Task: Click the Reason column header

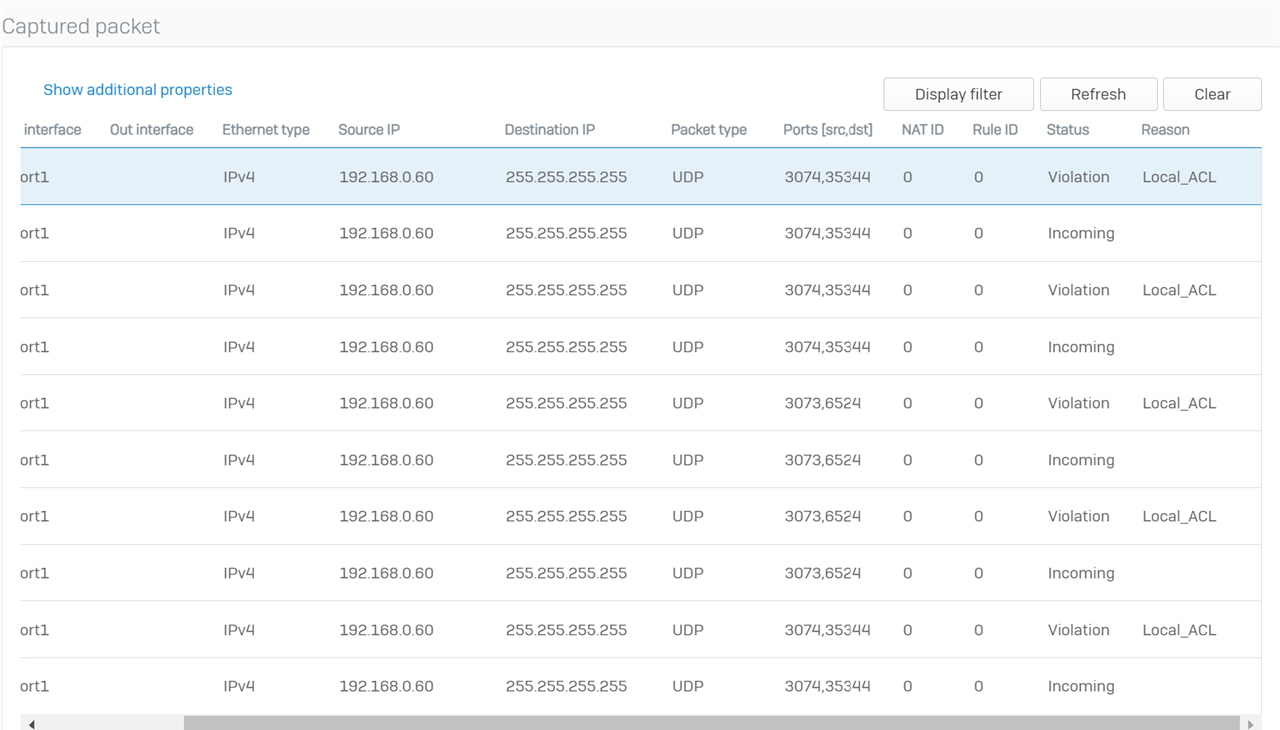Action: click(x=1165, y=130)
